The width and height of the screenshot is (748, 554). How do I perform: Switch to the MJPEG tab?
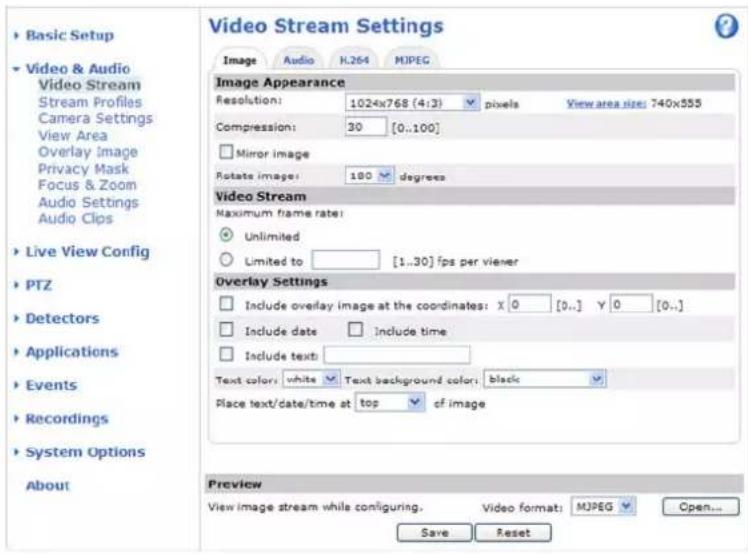tap(412, 60)
